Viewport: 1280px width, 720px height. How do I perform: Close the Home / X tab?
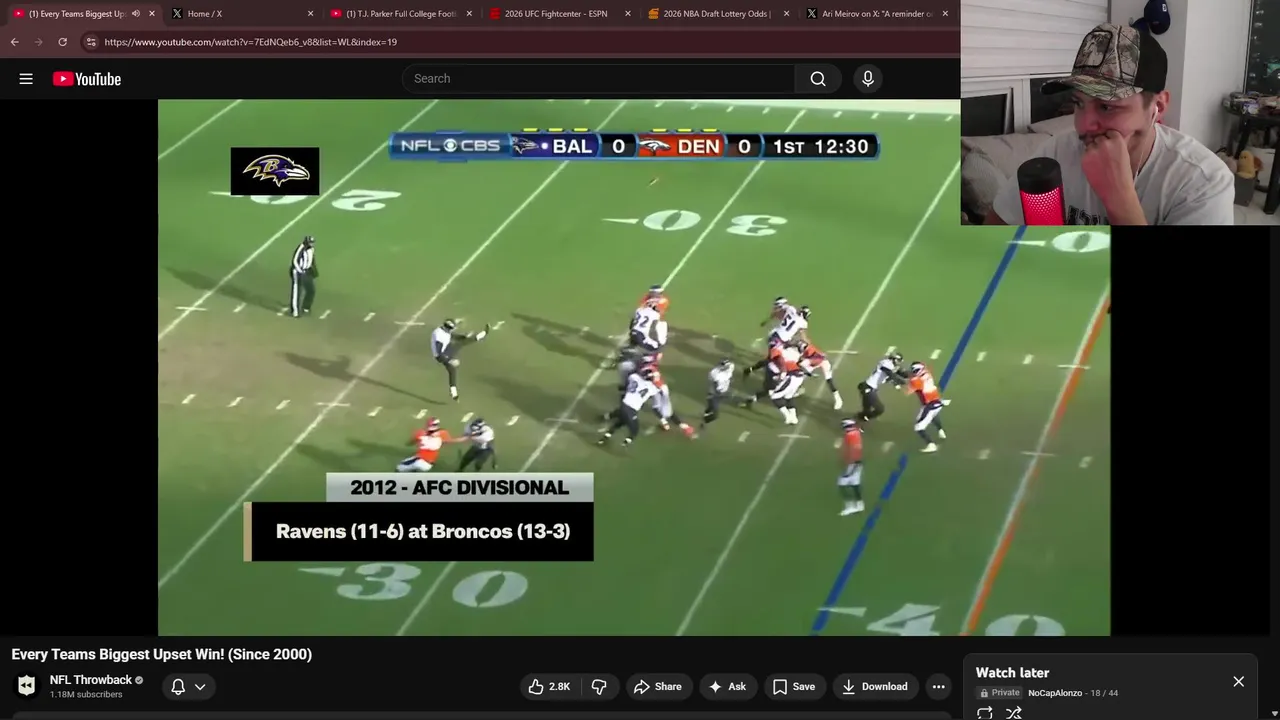click(x=310, y=14)
